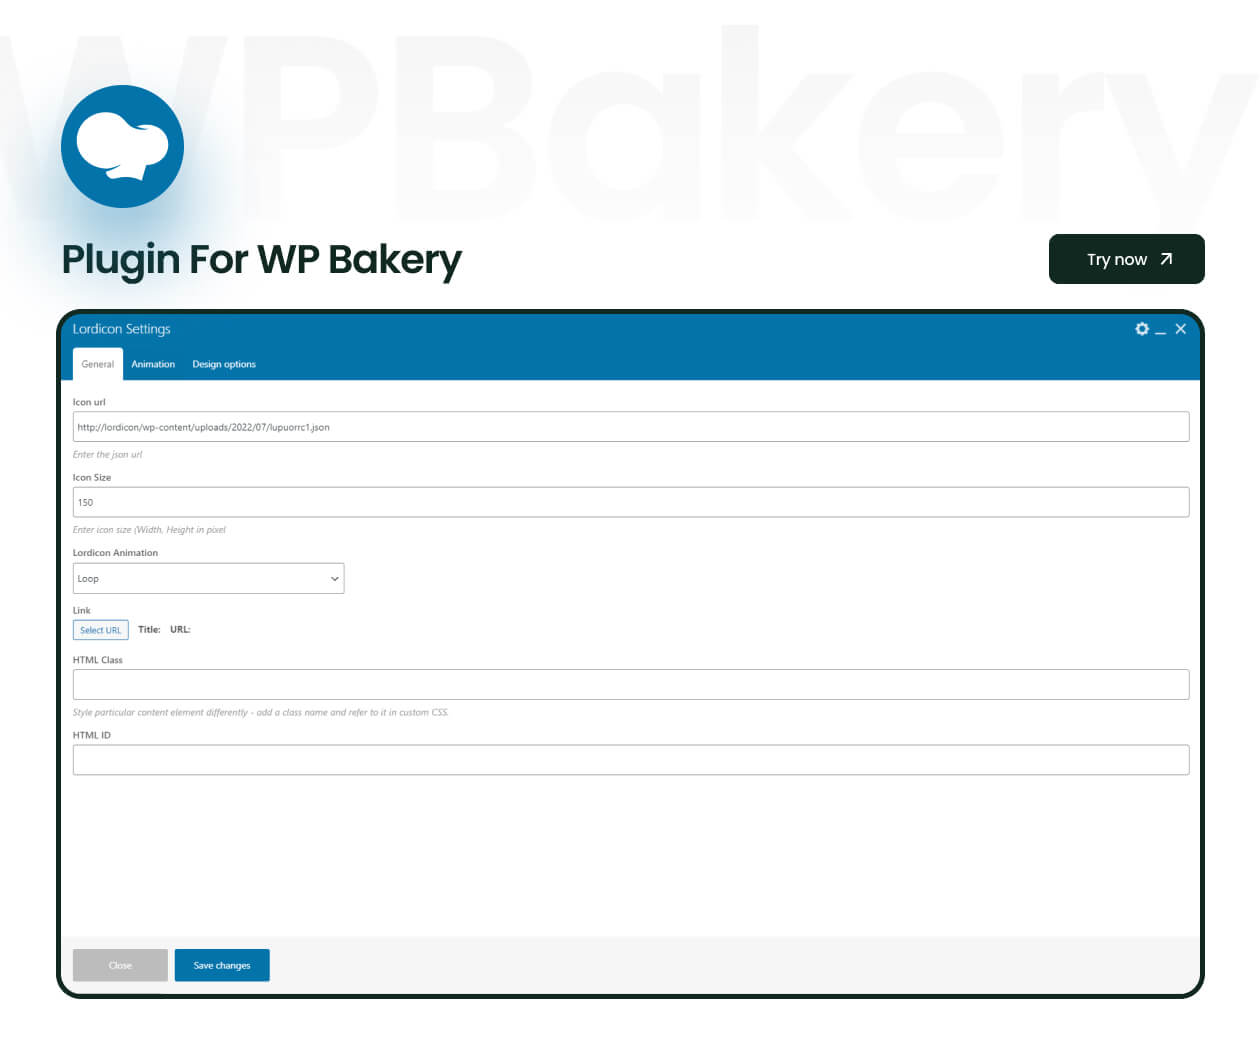Click the 'Lordicon Animation' field label
1260x1049 pixels.
(x=115, y=553)
